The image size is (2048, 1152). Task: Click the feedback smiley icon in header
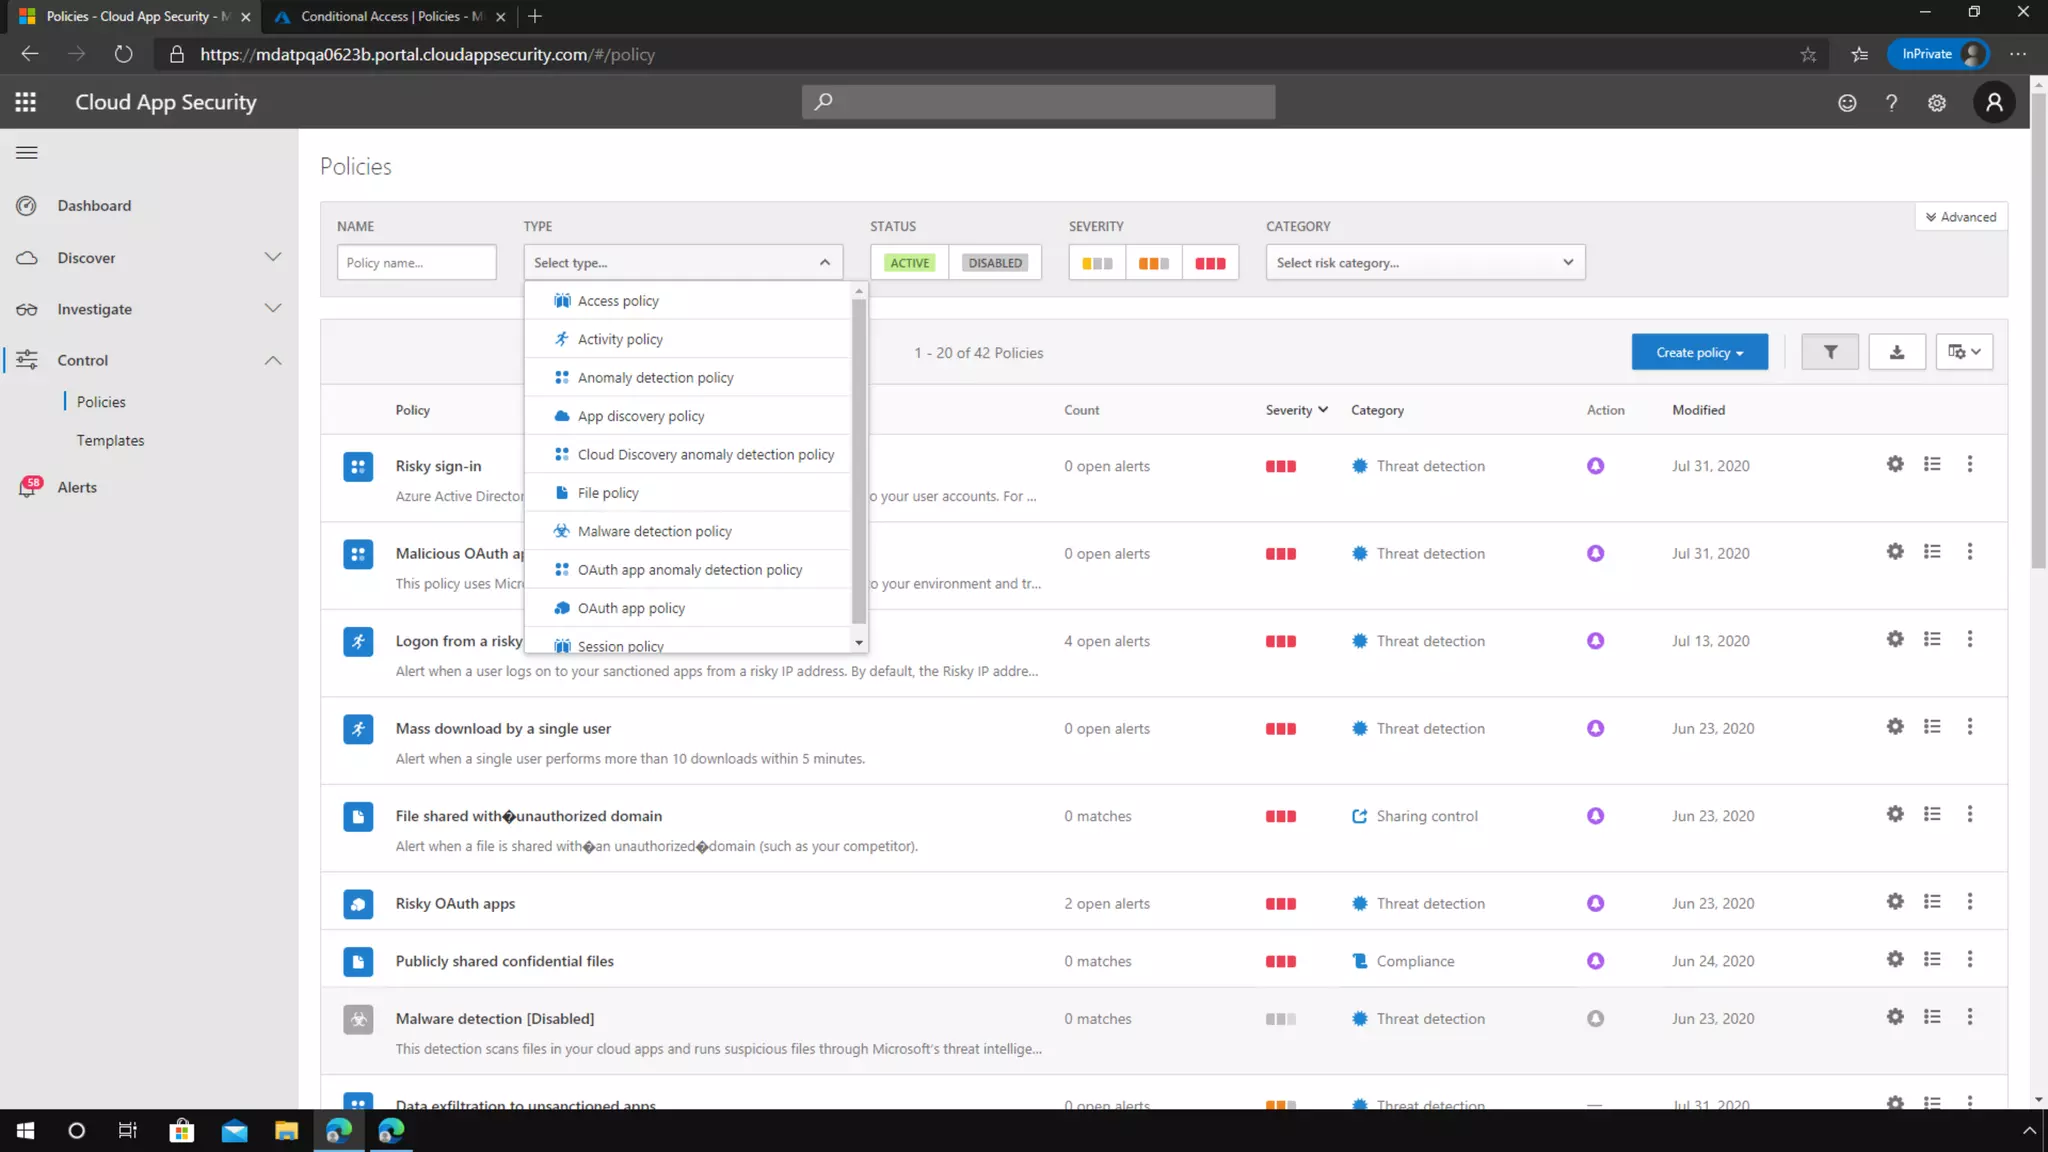(x=1846, y=102)
